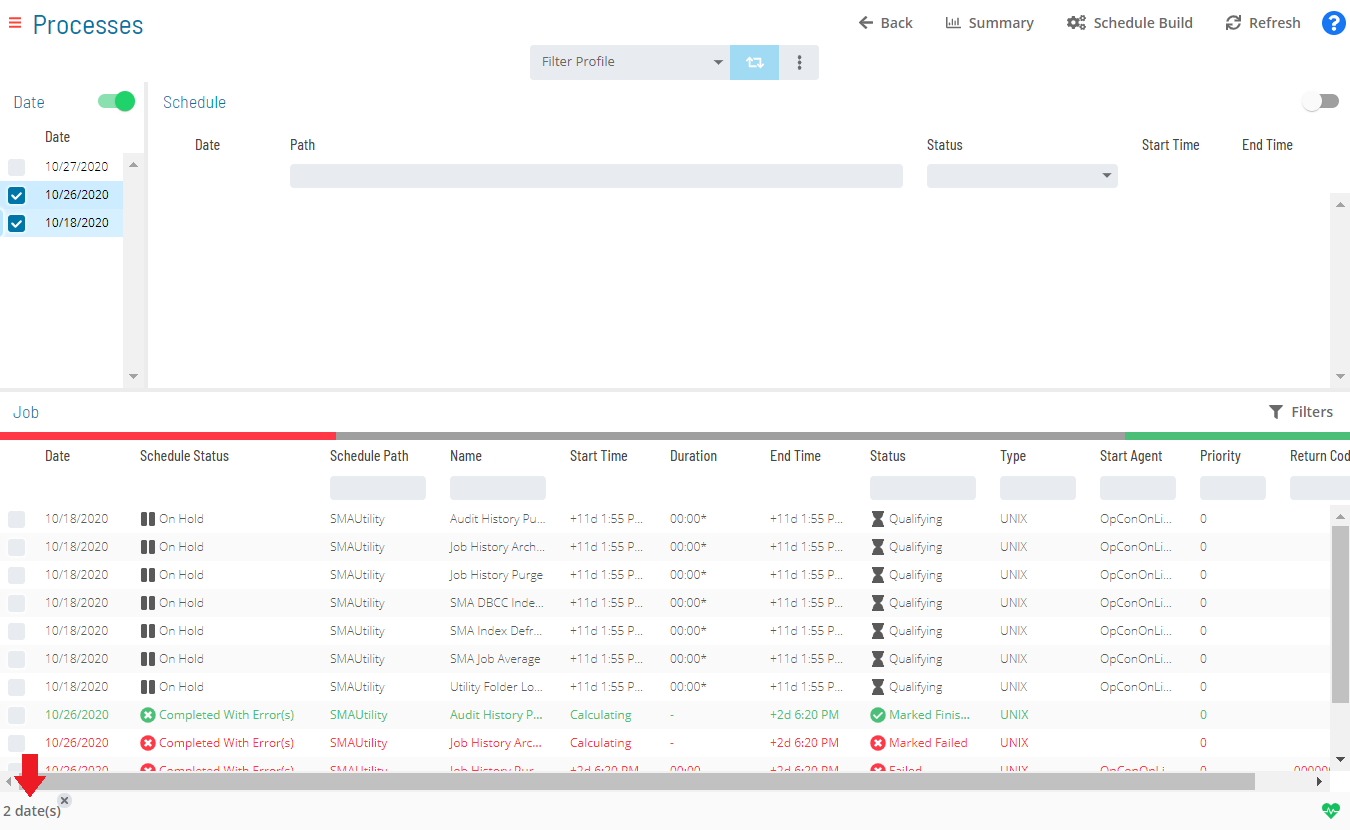Click the job Schedule Path filter box
The image size is (1350, 830).
(x=378, y=488)
